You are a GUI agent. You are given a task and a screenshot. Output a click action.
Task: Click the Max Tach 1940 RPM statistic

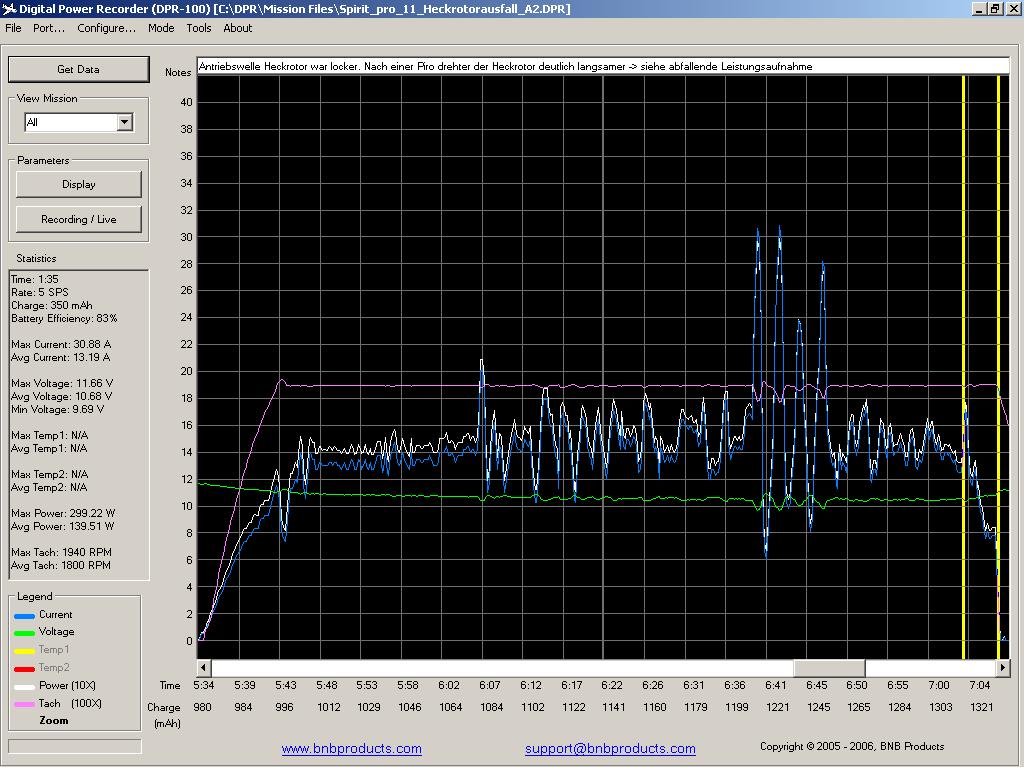click(x=61, y=552)
